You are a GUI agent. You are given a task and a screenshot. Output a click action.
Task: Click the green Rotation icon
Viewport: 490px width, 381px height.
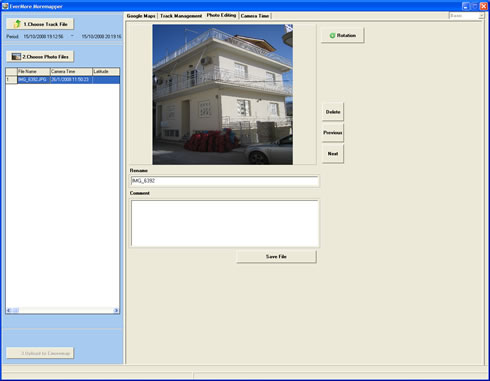332,35
